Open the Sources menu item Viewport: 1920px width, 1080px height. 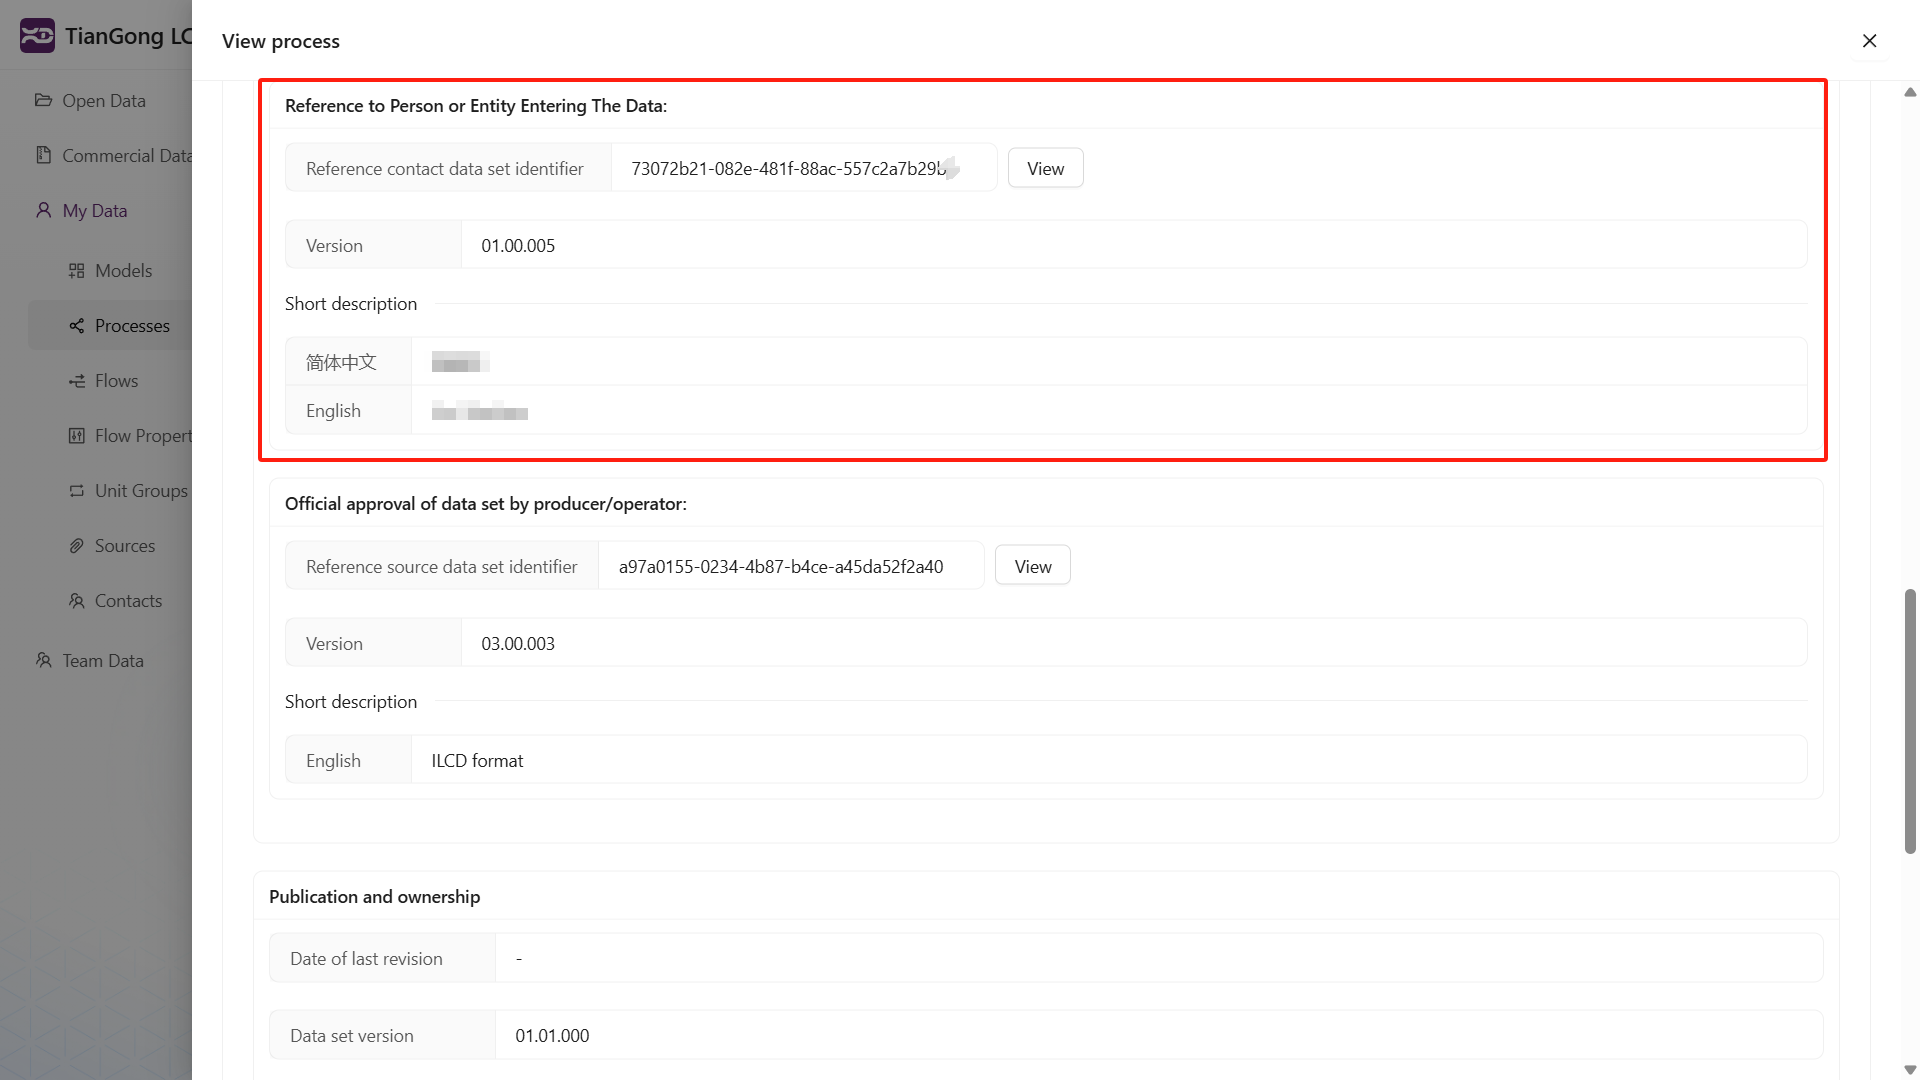pos(125,546)
